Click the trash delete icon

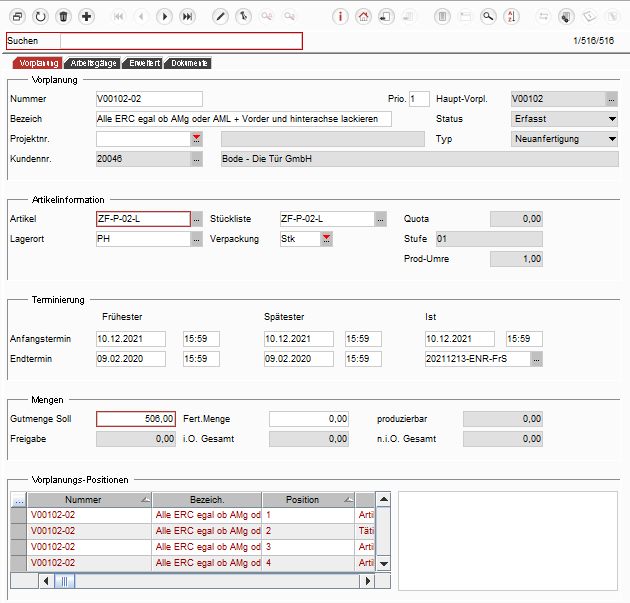pyautogui.click(x=63, y=16)
